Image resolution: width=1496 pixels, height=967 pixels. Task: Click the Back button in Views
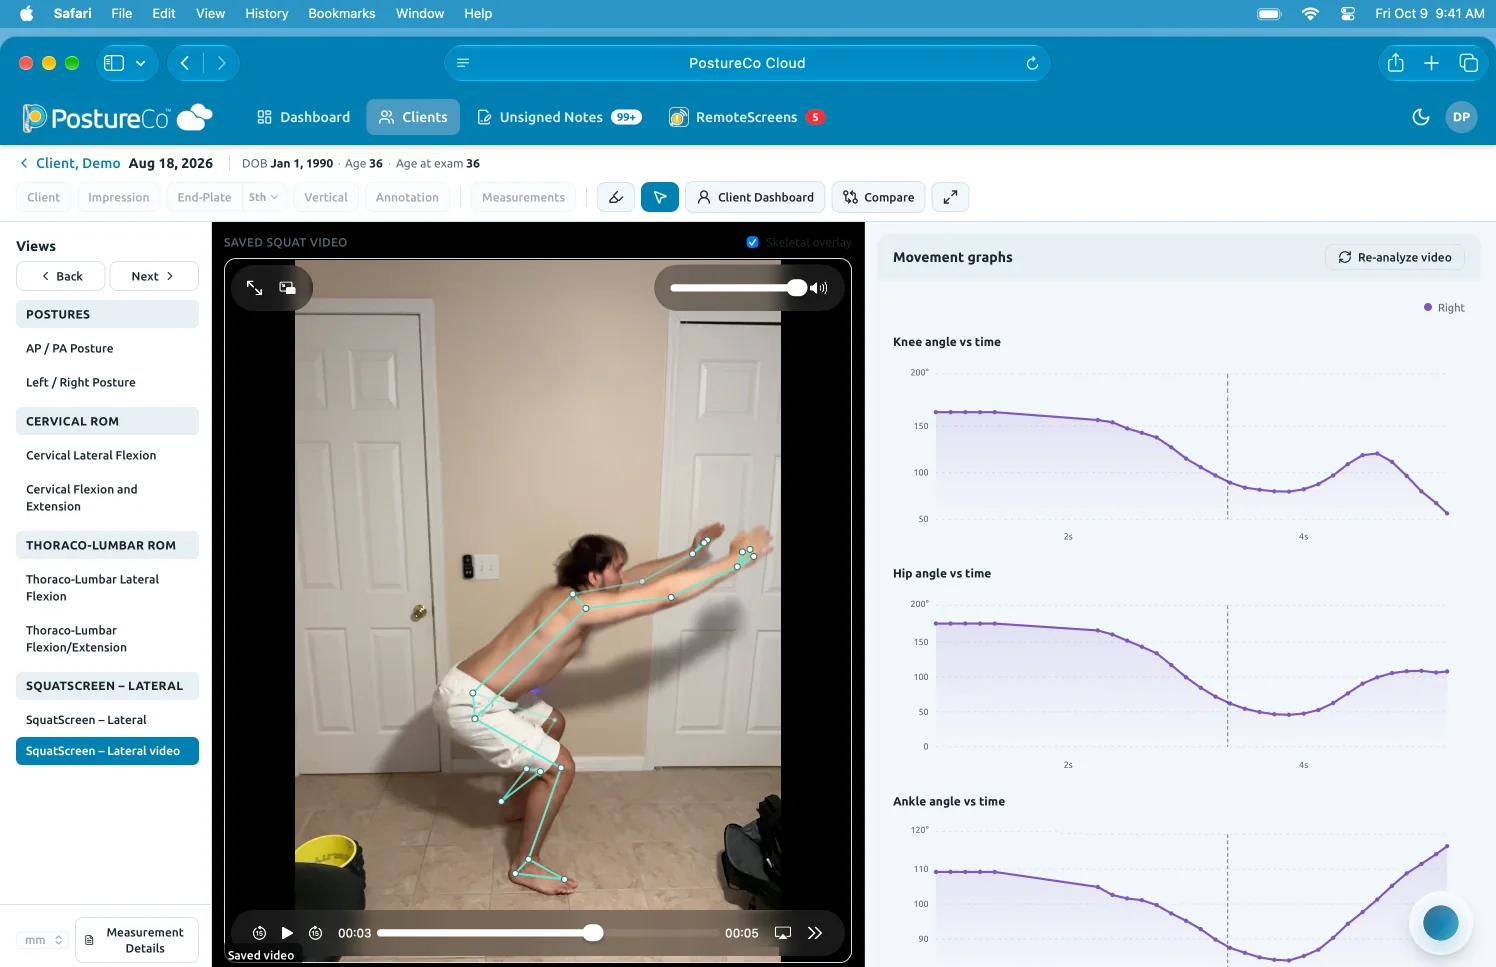[61, 276]
